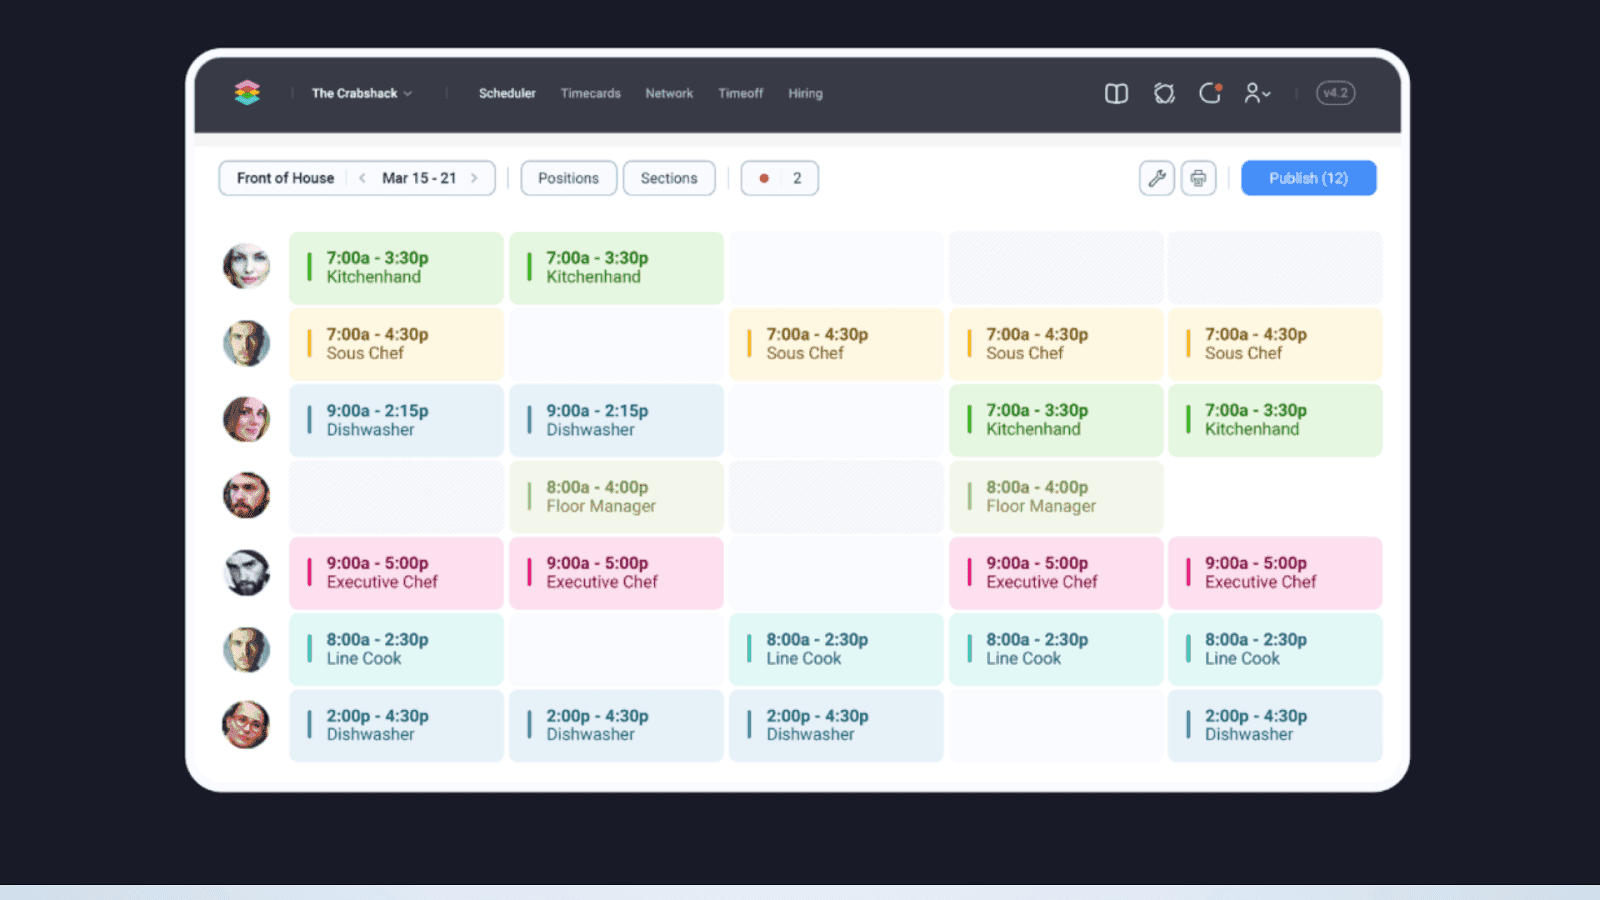The image size is (1600, 900).
Task: Toggle the Sections view
Action: pyautogui.click(x=669, y=178)
